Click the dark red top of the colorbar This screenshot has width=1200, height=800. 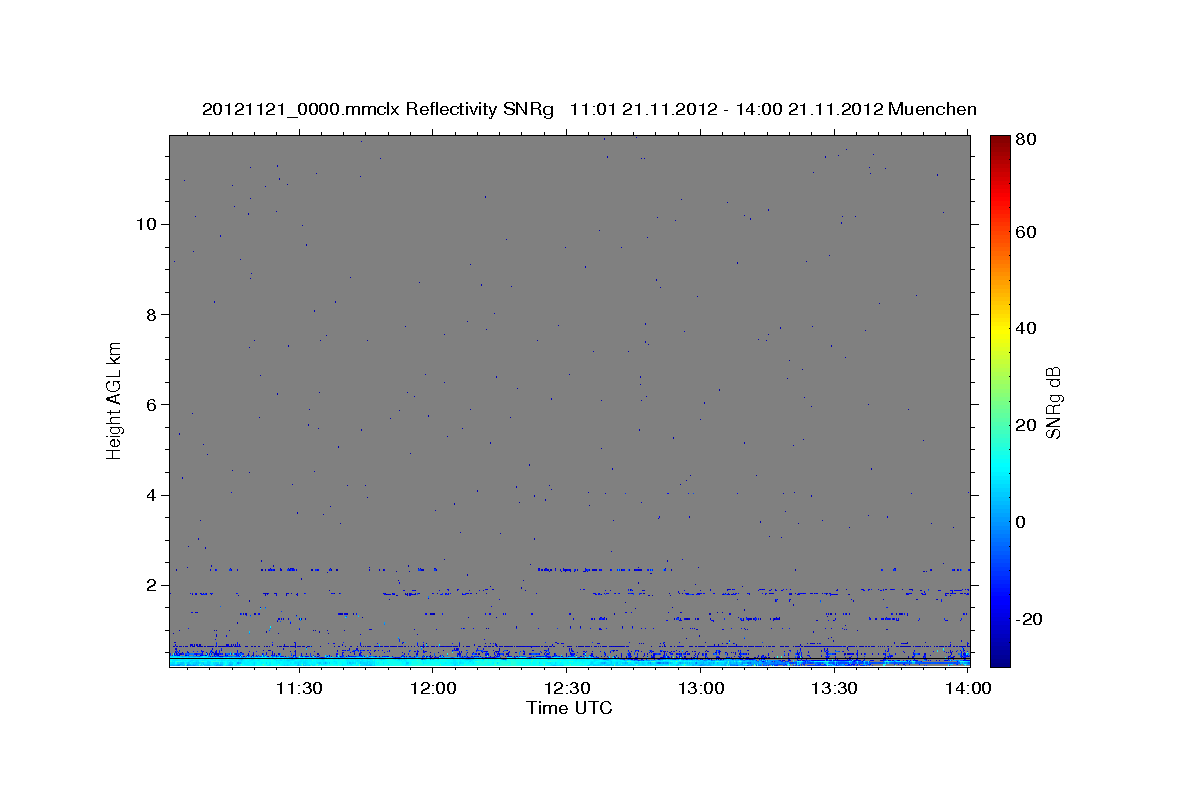coord(1000,143)
